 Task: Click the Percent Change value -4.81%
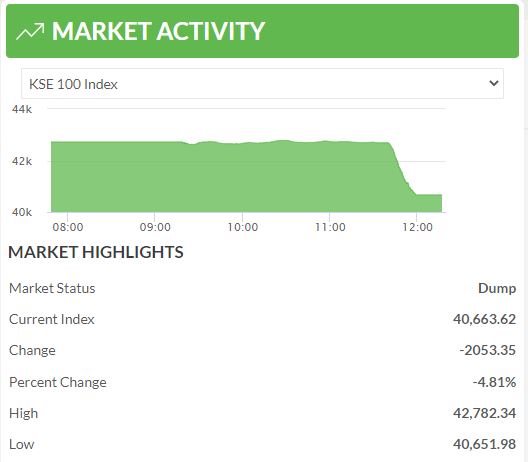pyautogui.click(x=494, y=382)
